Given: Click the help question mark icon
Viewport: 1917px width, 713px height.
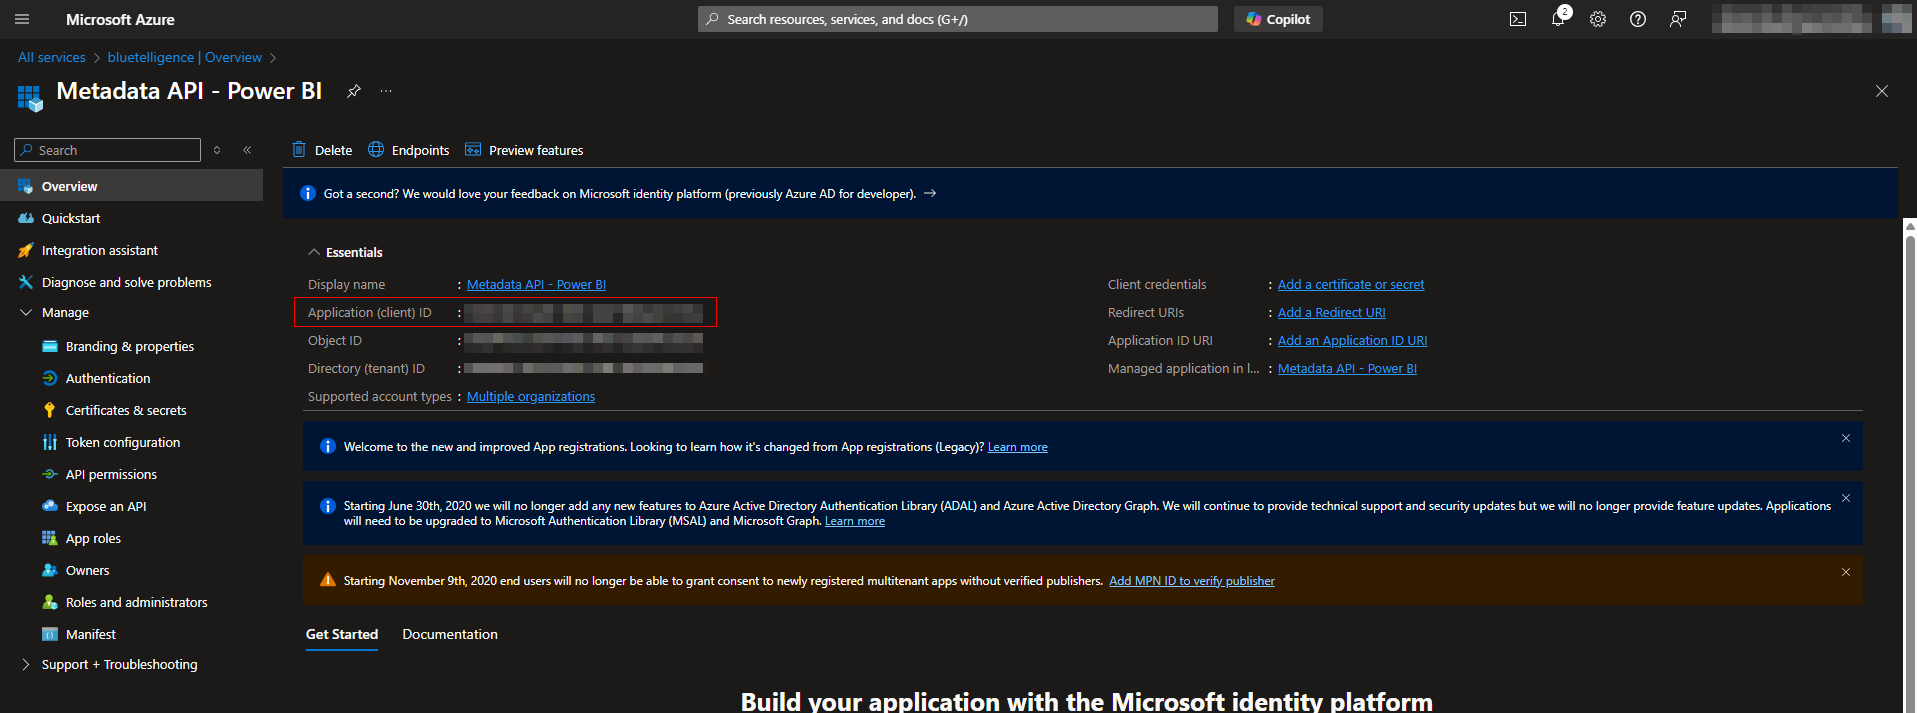Looking at the screenshot, I should pos(1638,19).
